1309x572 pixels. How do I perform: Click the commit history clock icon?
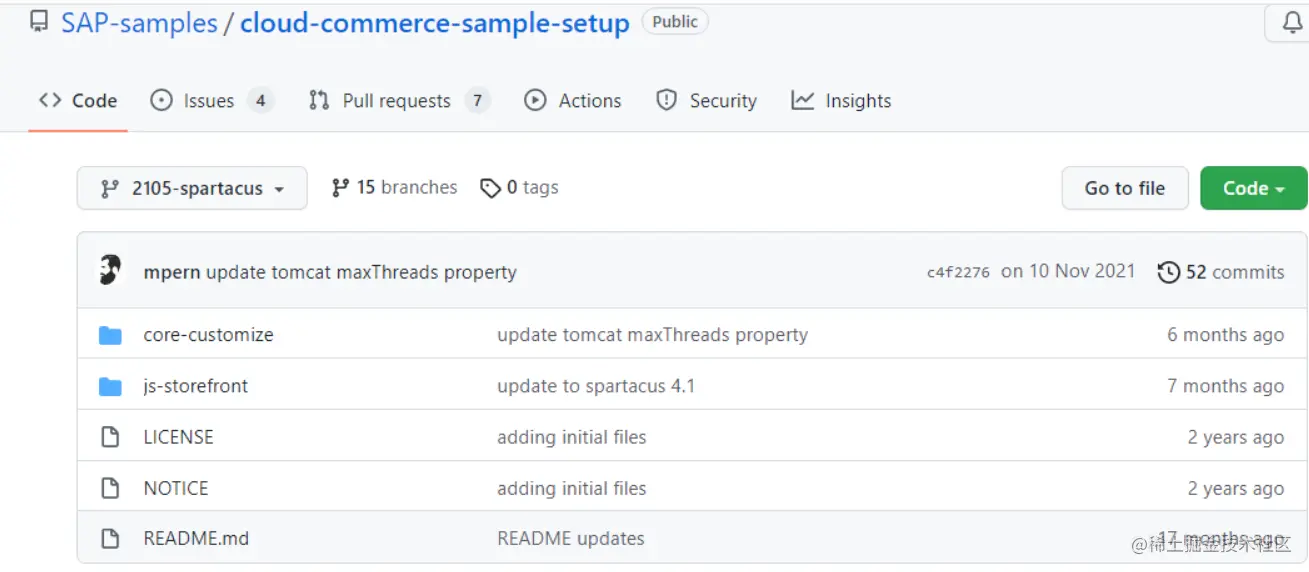pos(1168,272)
